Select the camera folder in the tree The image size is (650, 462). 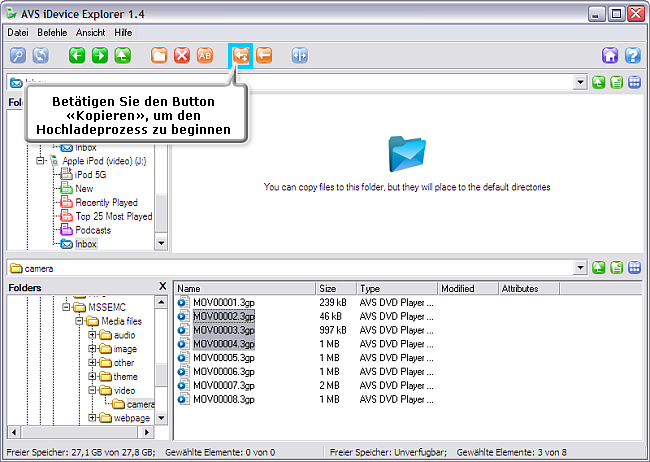[133, 404]
